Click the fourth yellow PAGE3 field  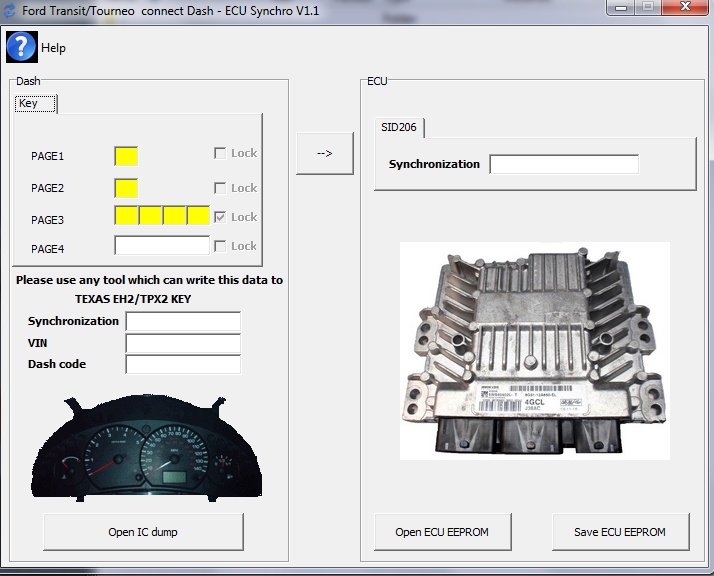pyautogui.click(x=199, y=215)
